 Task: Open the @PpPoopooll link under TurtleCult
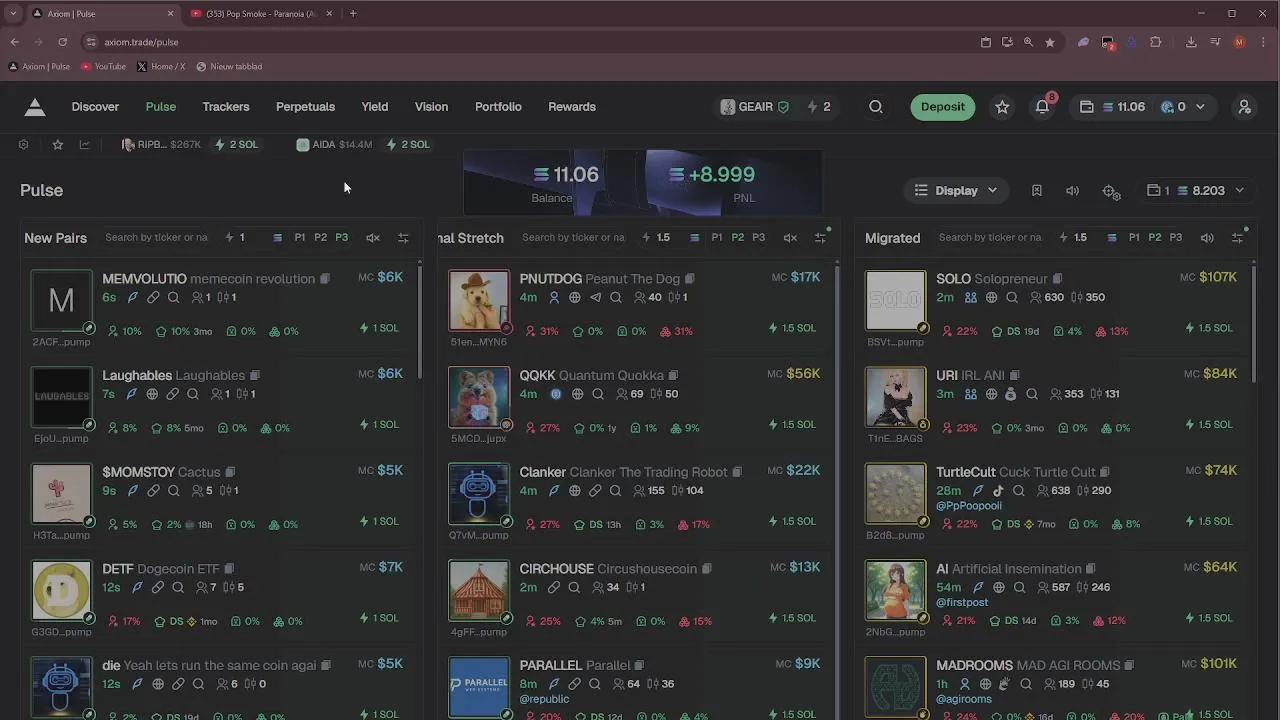click(x=969, y=506)
